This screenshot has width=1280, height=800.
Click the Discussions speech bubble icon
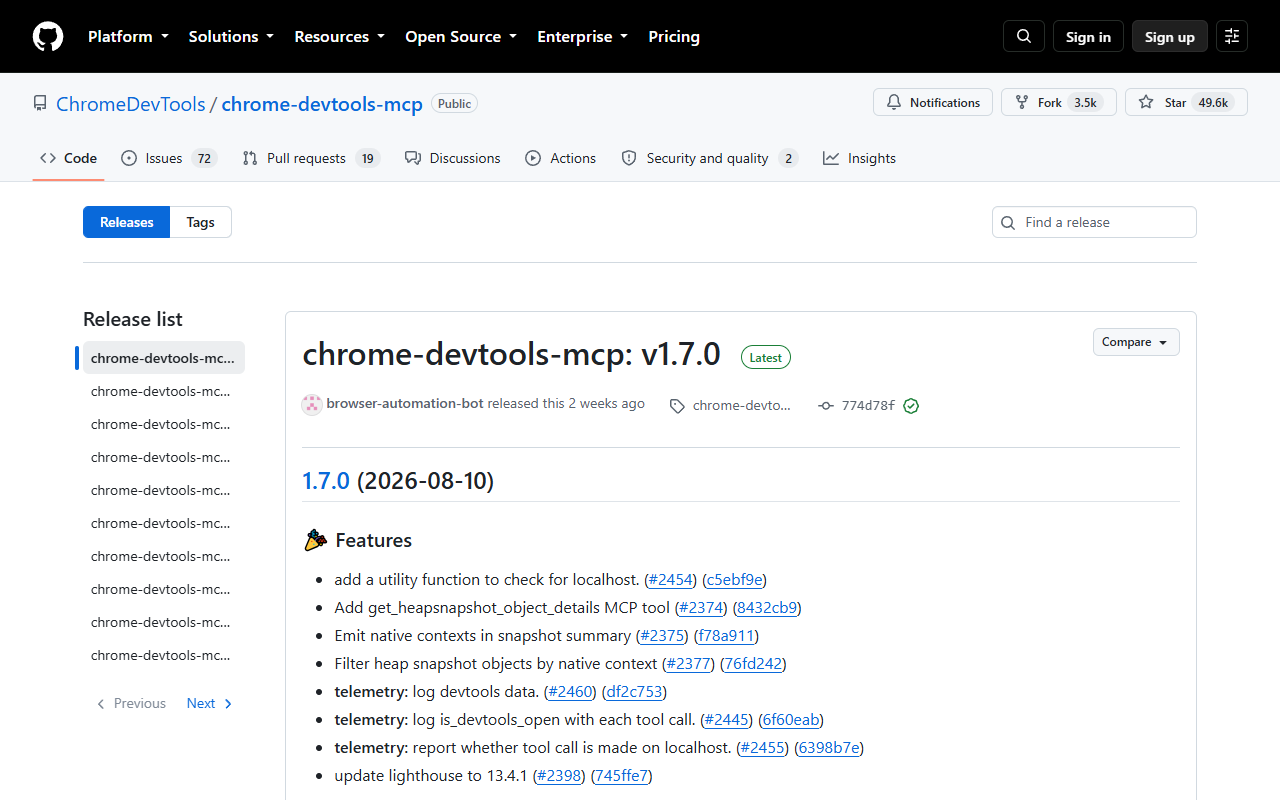tap(413, 158)
